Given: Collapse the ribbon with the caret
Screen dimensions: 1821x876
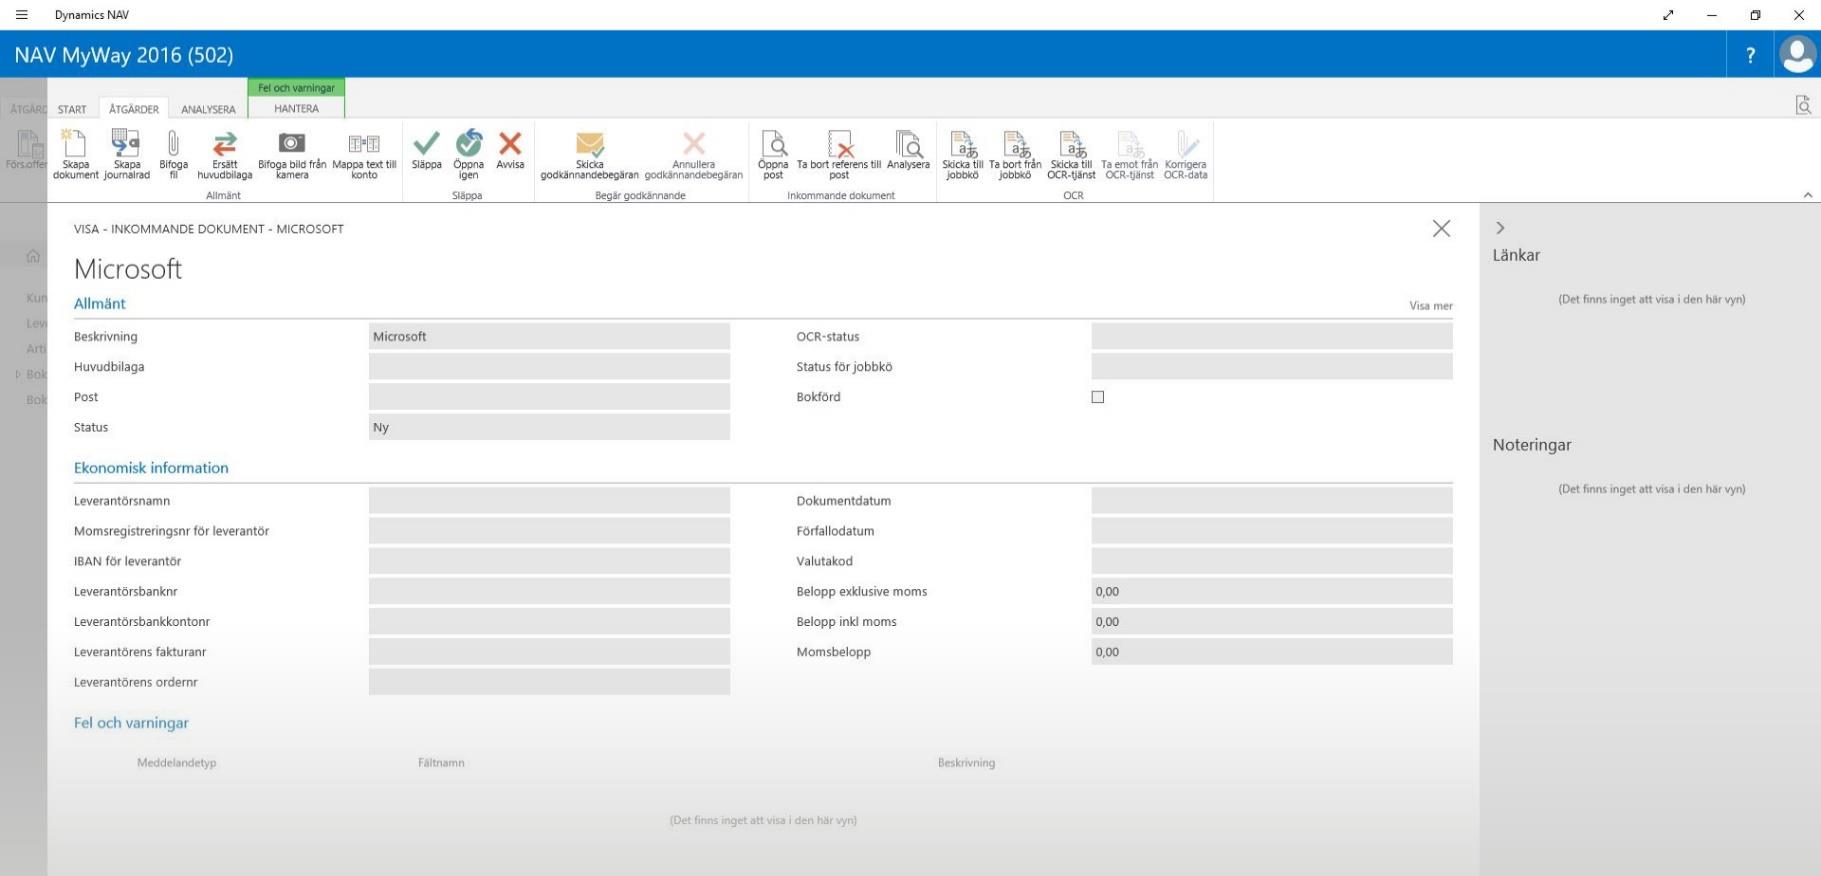Looking at the screenshot, I should (1808, 195).
